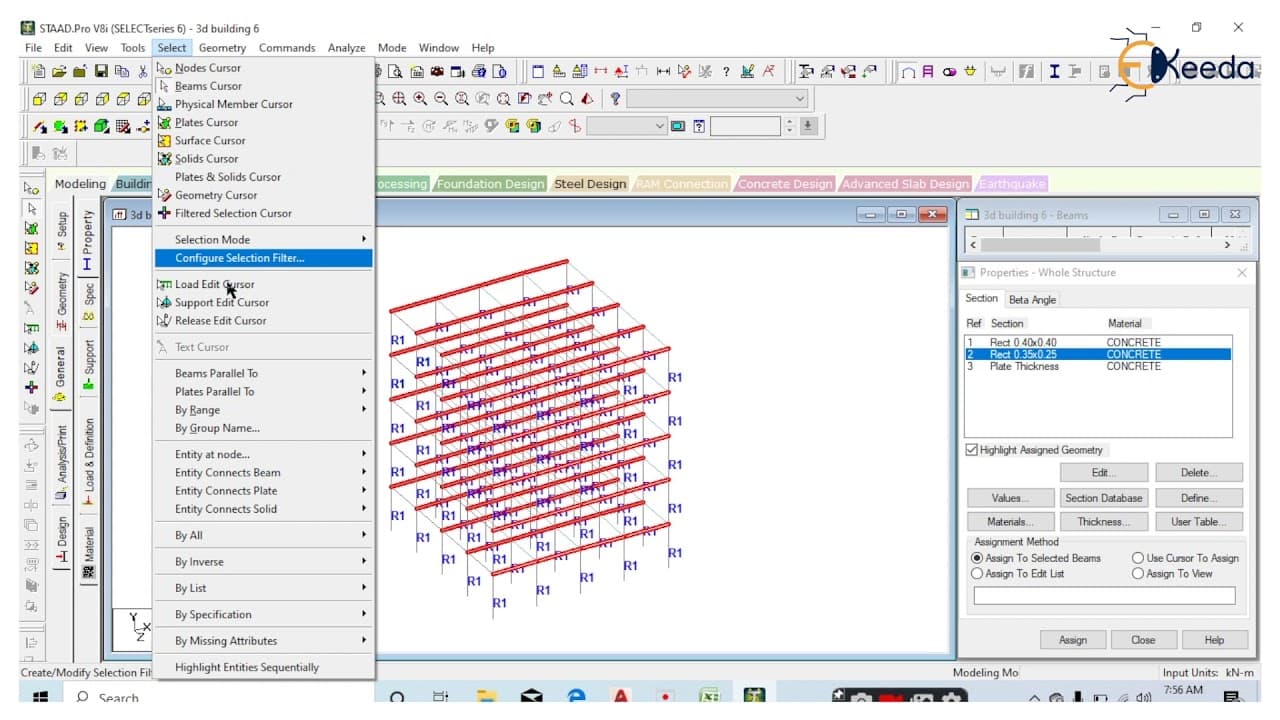Open the Excel icon on the taskbar
Screen dimensions: 1280x720
pyautogui.click(x=710, y=697)
